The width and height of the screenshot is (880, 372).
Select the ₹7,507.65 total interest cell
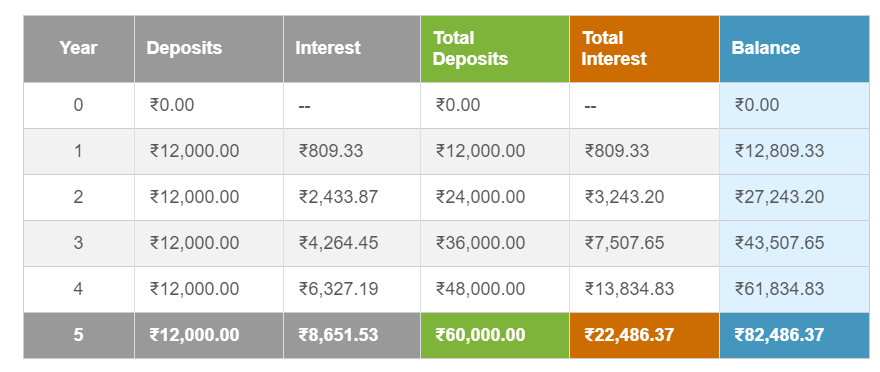click(644, 244)
